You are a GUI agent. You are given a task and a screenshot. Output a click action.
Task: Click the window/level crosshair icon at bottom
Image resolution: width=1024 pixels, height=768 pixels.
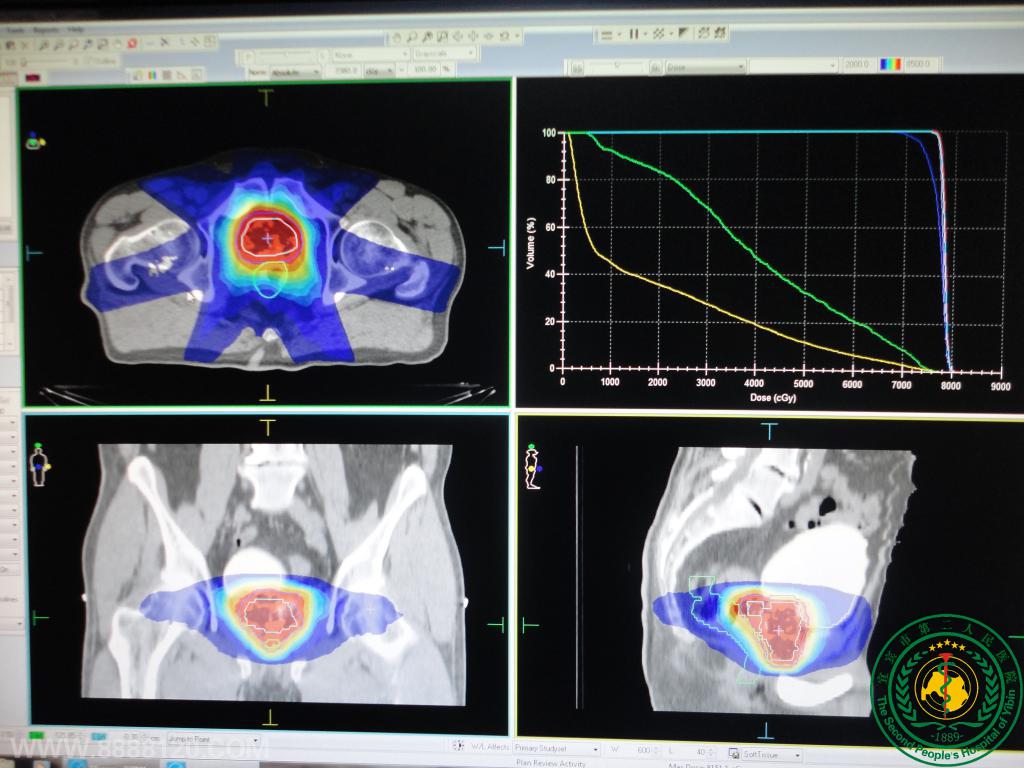(458, 745)
